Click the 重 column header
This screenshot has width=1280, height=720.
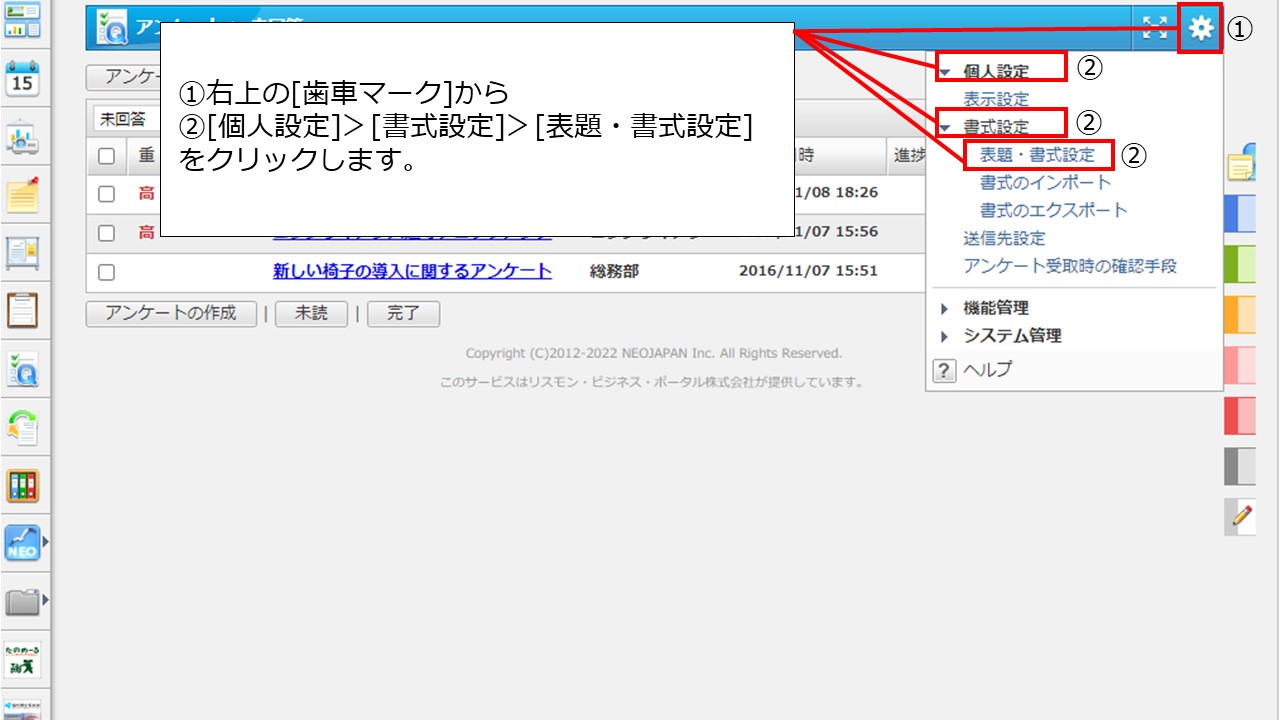coord(147,156)
